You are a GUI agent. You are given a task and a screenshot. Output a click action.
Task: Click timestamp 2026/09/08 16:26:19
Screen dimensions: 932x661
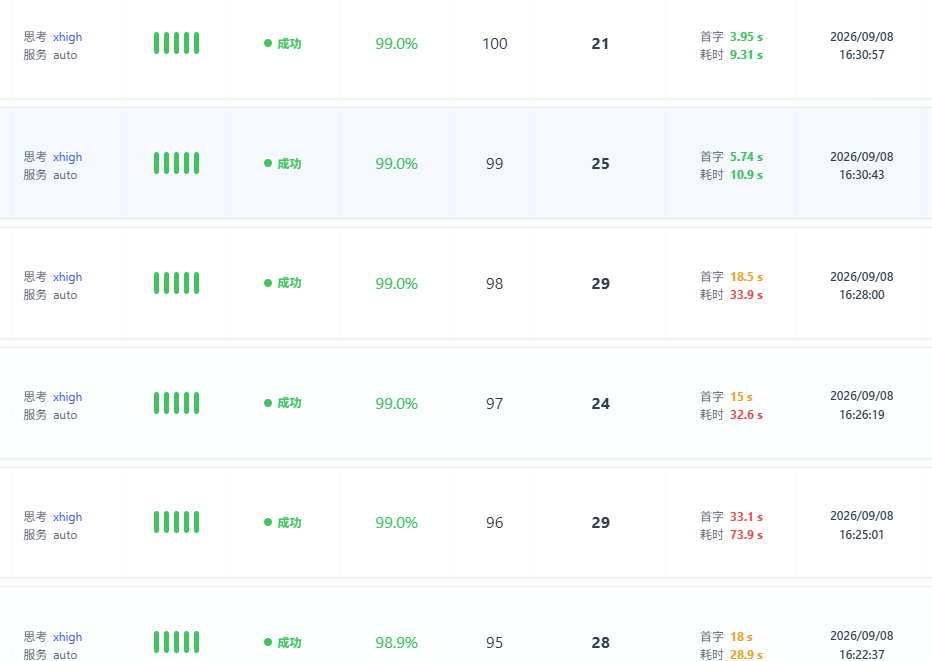[862, 405]
